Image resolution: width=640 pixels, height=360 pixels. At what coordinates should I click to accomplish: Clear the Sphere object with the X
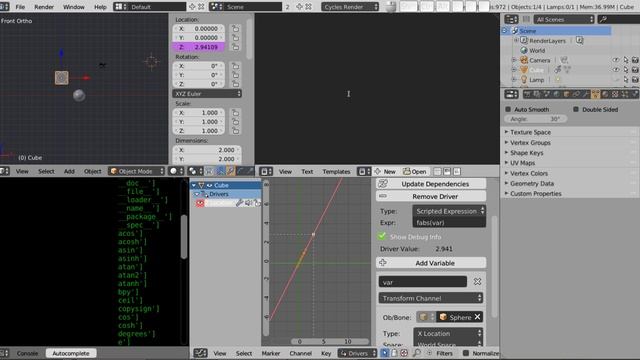(477, 317)
